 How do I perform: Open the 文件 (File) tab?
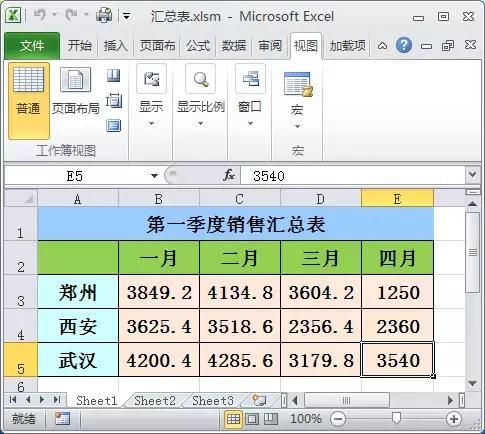coord(32,46)
